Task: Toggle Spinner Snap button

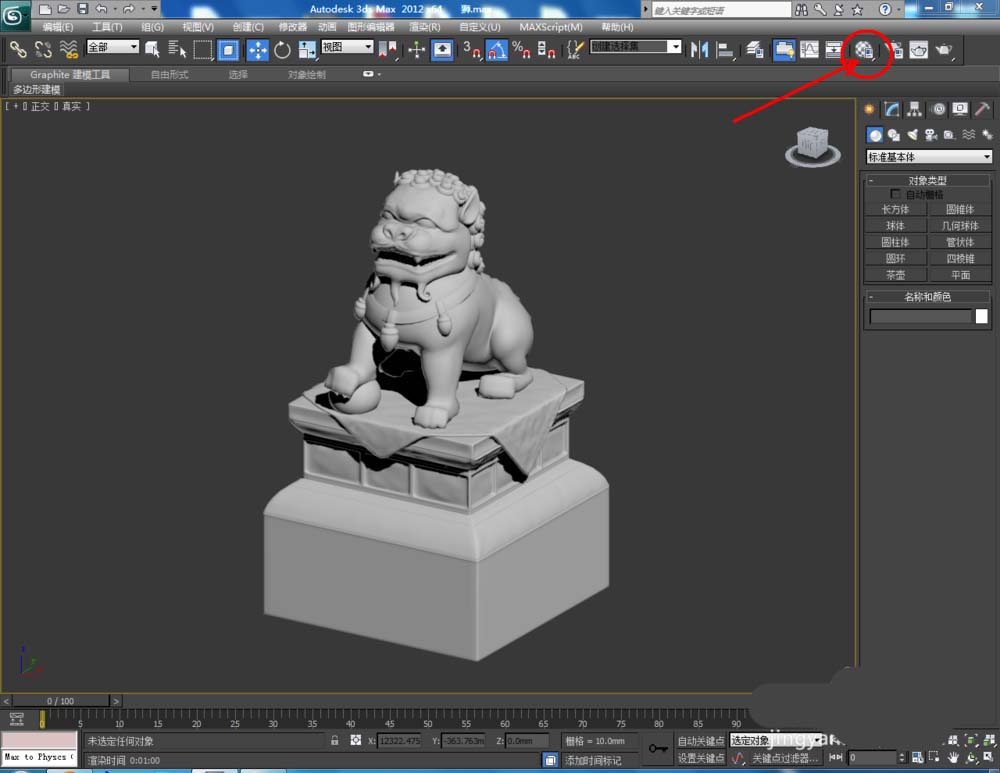Action: point(547,49)
